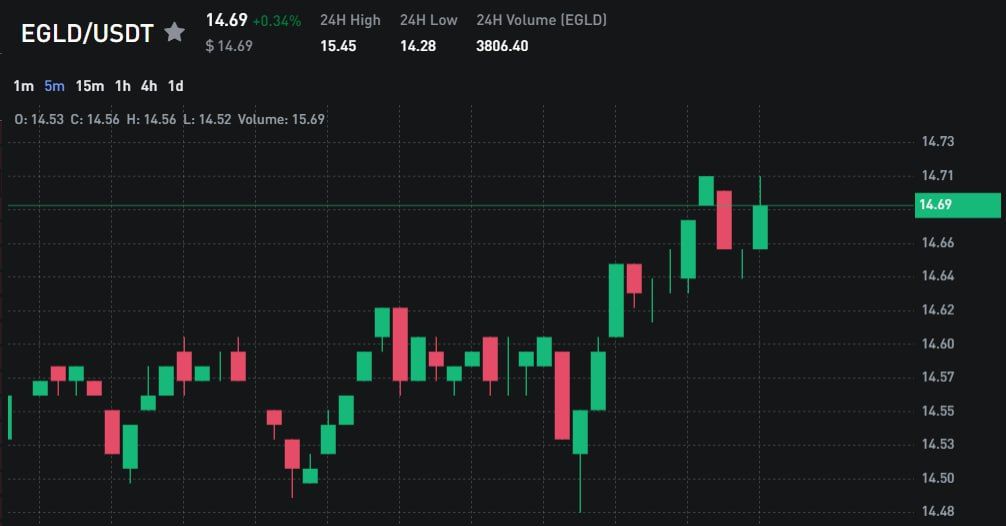The image size is (1006, 526).
Task: Switch chart to 15m interval
Action: 90,86
